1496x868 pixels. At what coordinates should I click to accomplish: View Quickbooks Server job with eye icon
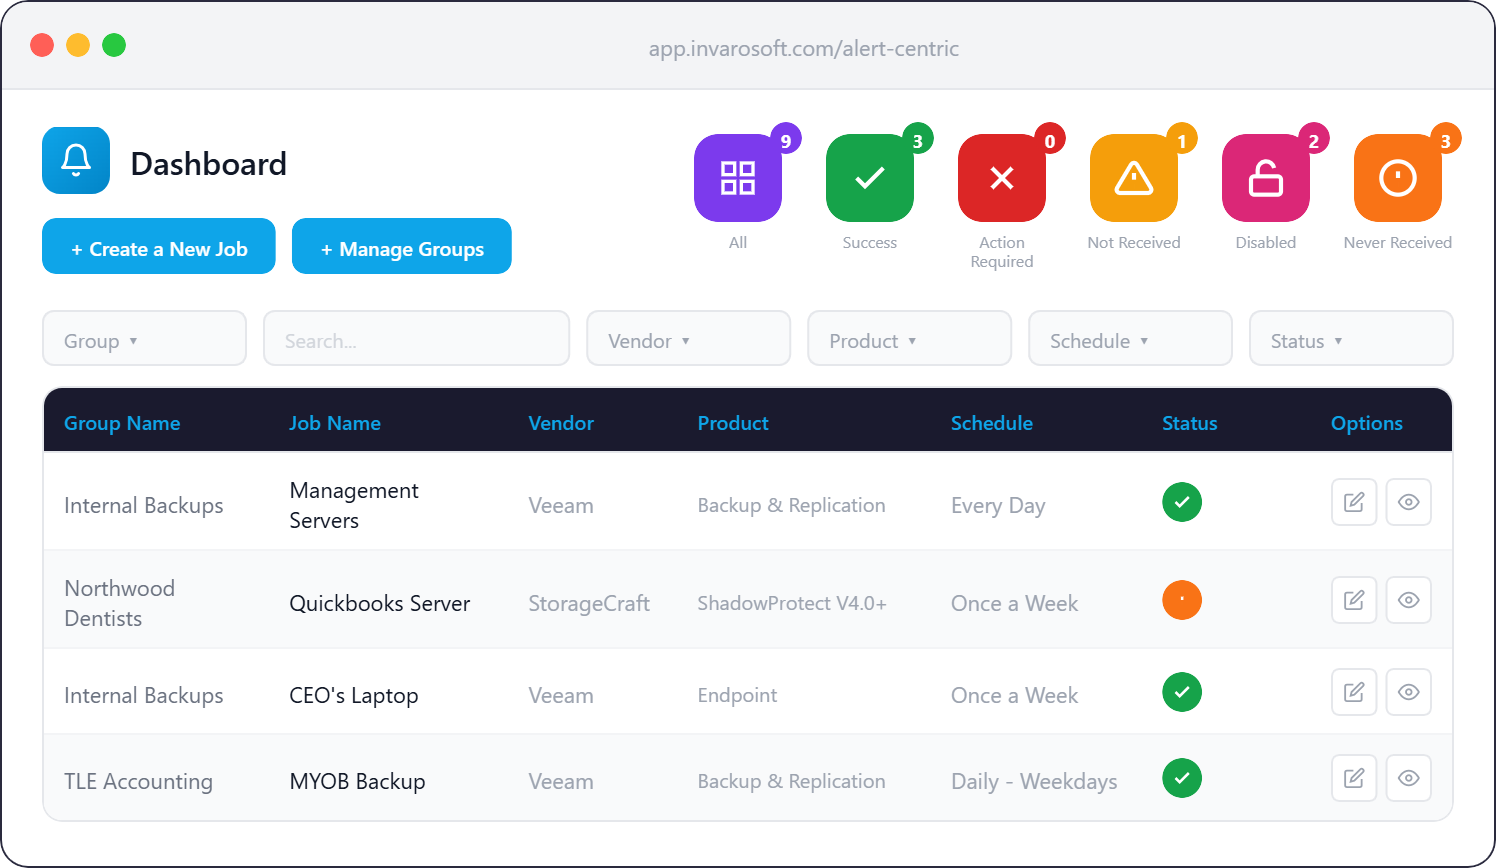tap(1409, 600)
